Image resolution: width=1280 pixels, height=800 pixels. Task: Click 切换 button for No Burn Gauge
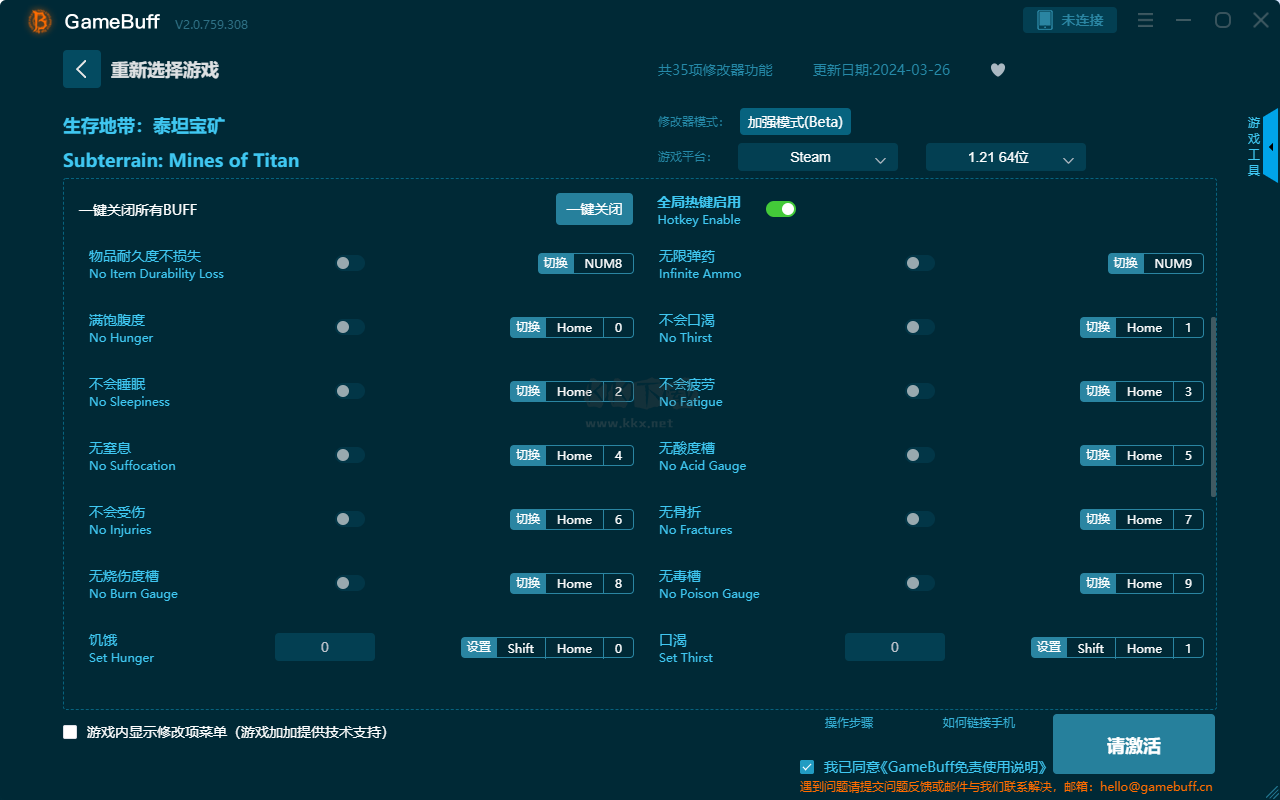[528, 583]
